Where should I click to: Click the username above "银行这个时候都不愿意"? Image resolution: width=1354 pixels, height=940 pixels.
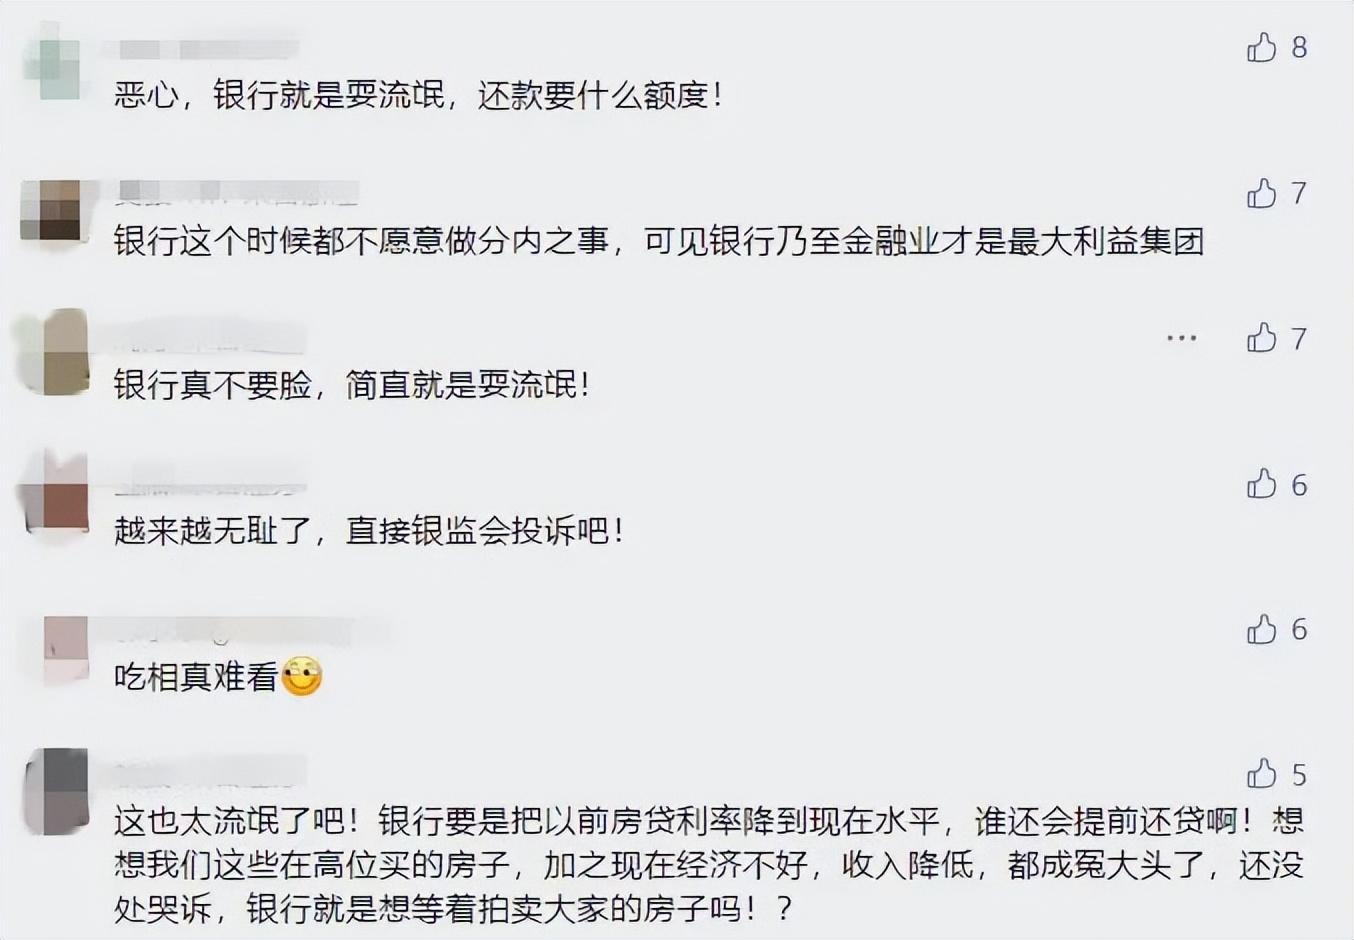[x=237, y=193]
